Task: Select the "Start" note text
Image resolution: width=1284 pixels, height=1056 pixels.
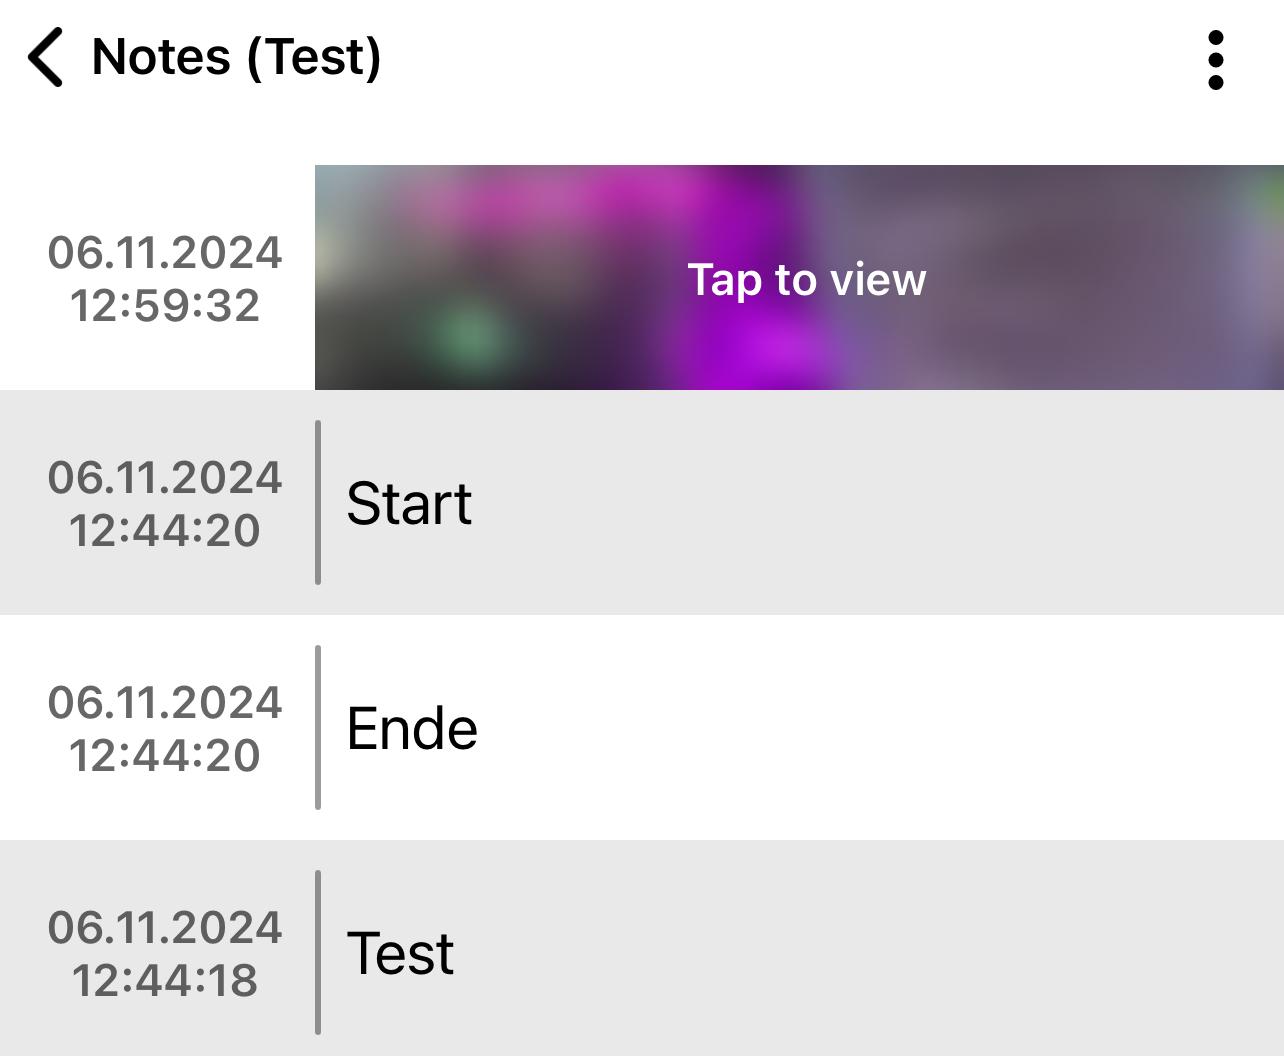Action: (x=409, y=503)
